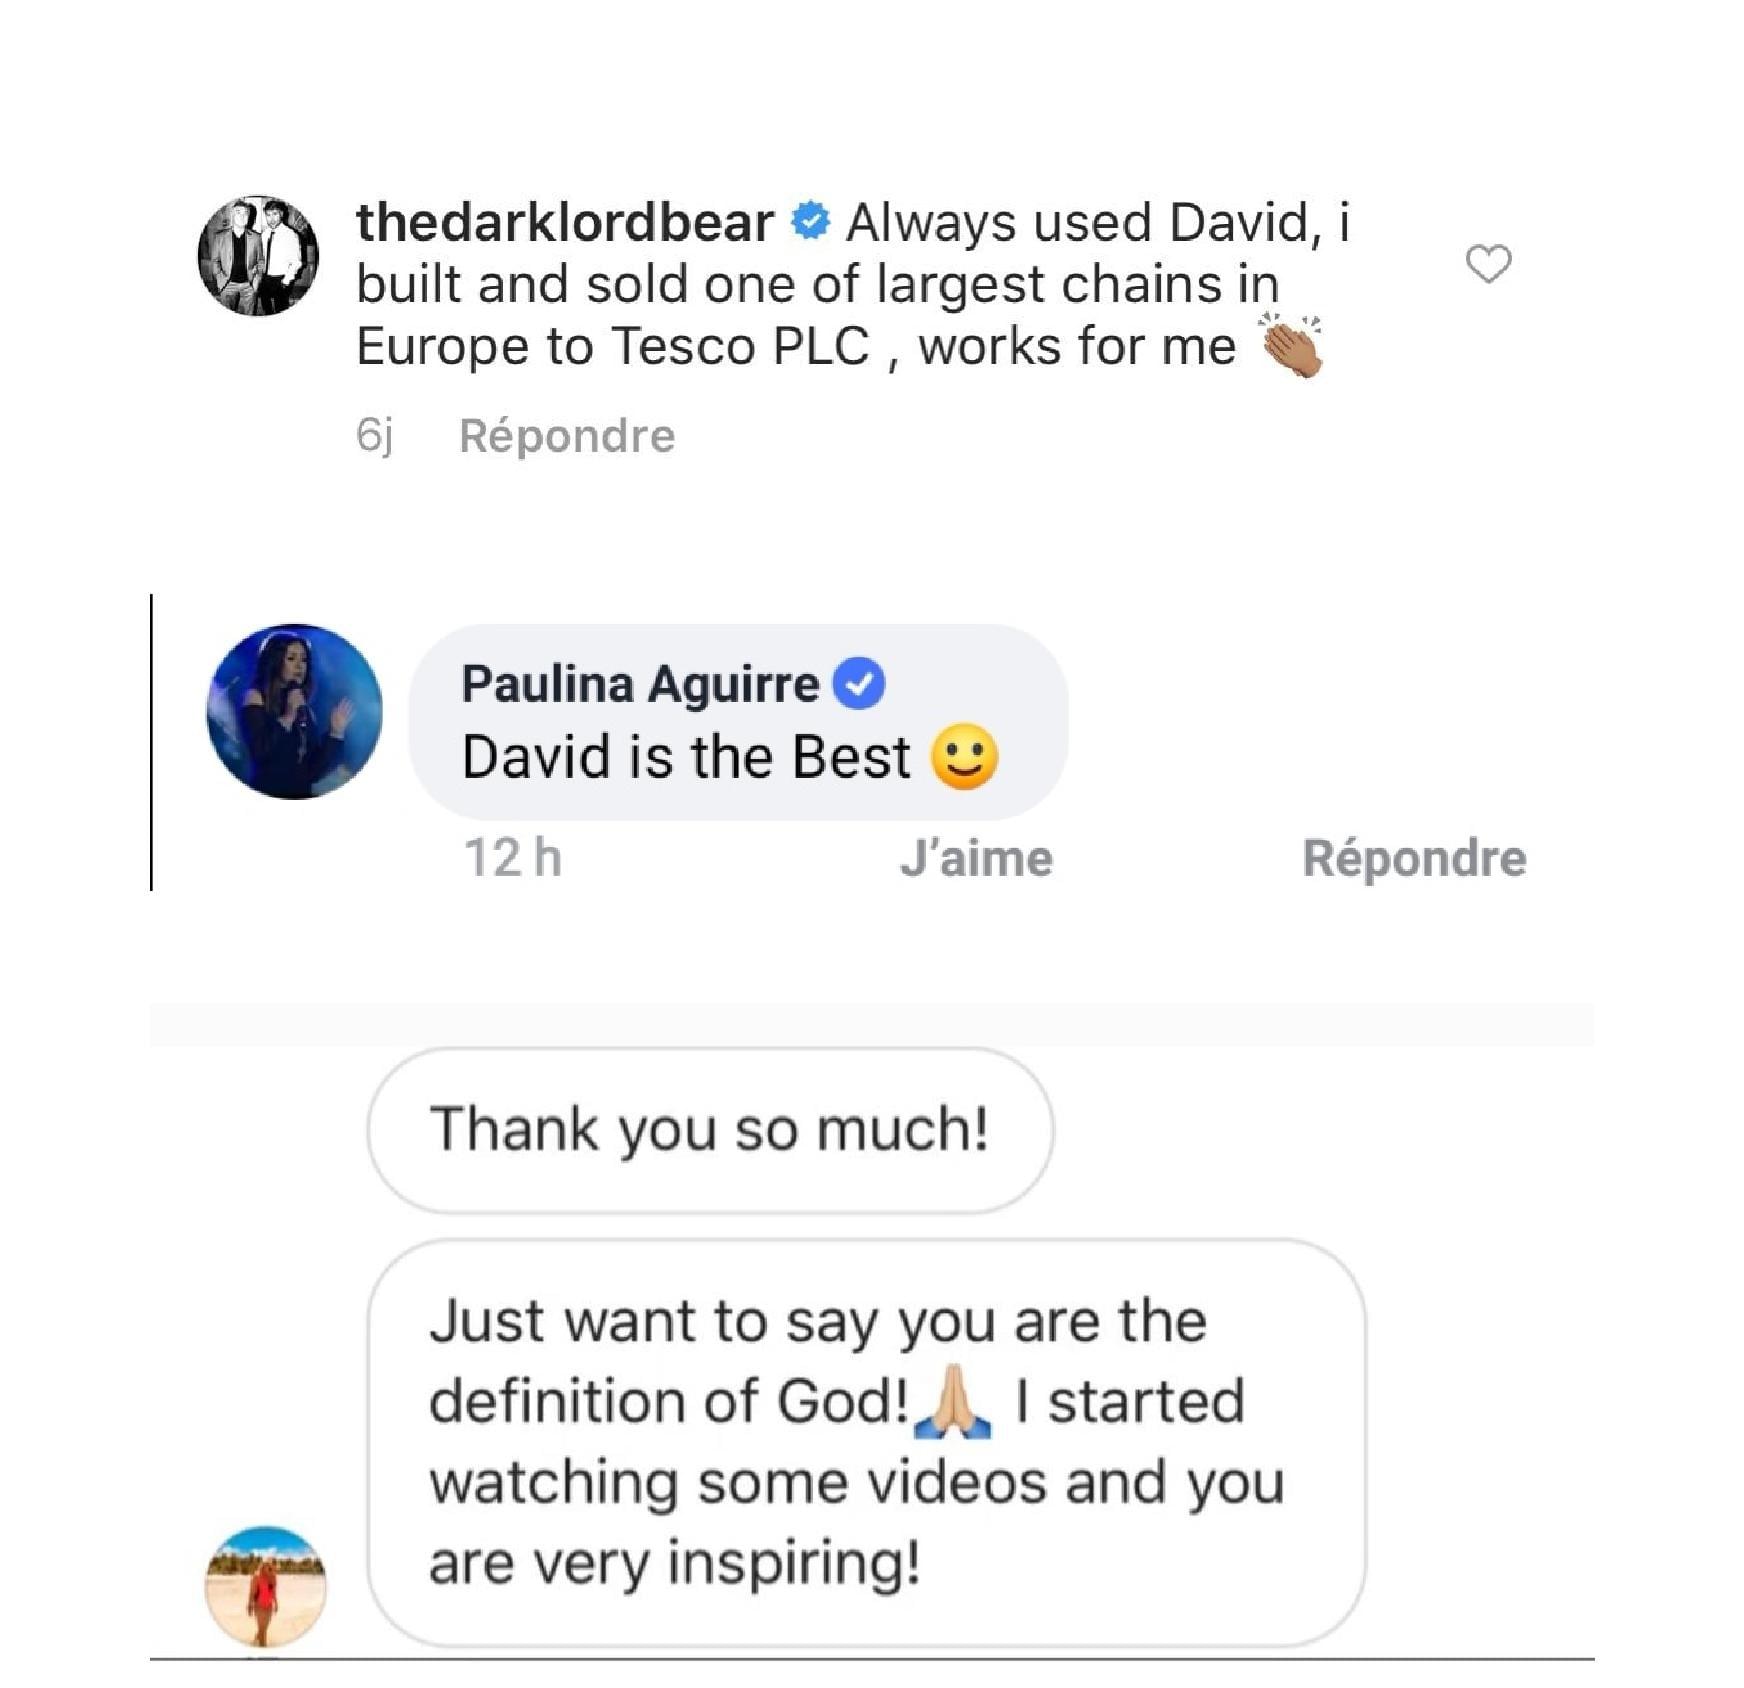Viewport: 1744px width, 1688px height.
Task: Click the clapping hands emoji
Action: [1291, 345]
